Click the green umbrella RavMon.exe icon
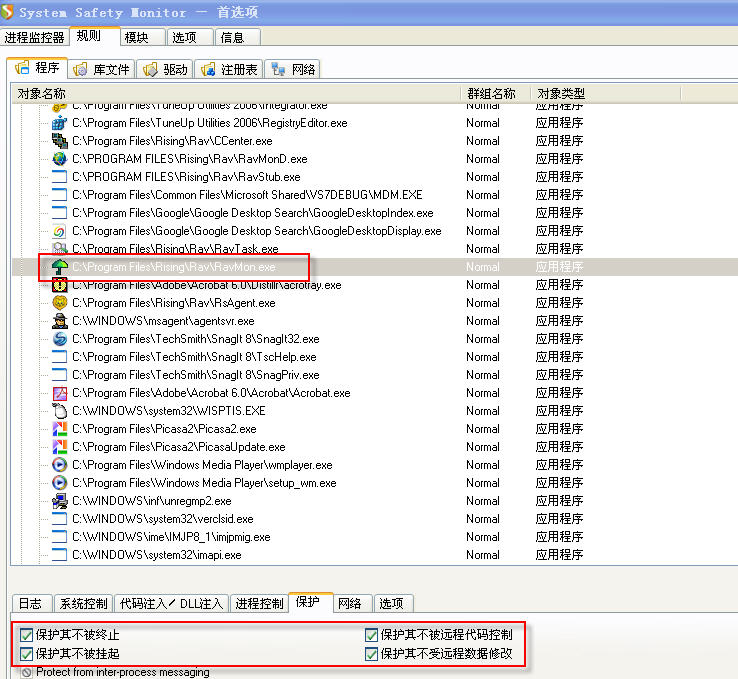The height and width of the screenshot is (679, 738). click(59, 267)
